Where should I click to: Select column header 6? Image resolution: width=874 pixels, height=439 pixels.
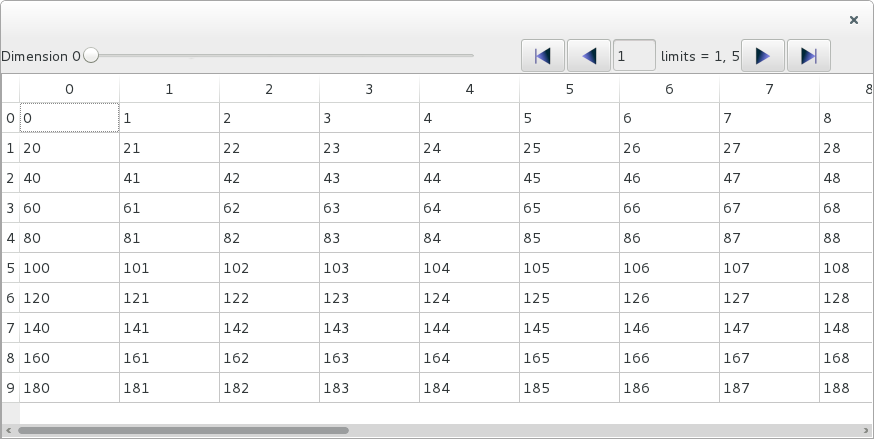(x=669, y=89)
